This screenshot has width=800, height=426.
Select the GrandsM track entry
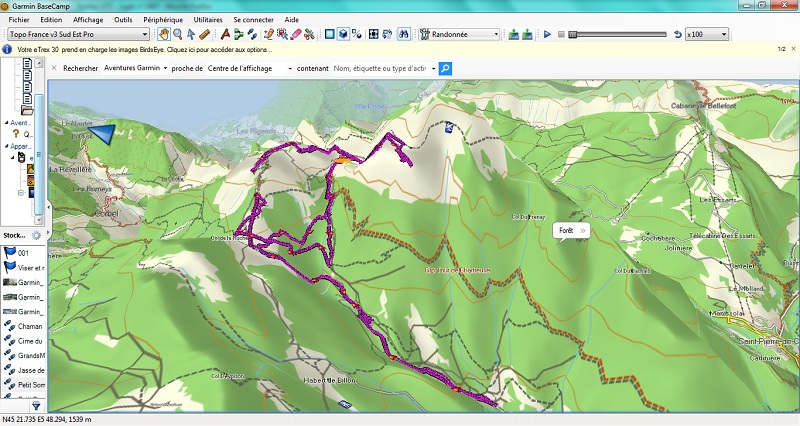click(x=23, y=355)
